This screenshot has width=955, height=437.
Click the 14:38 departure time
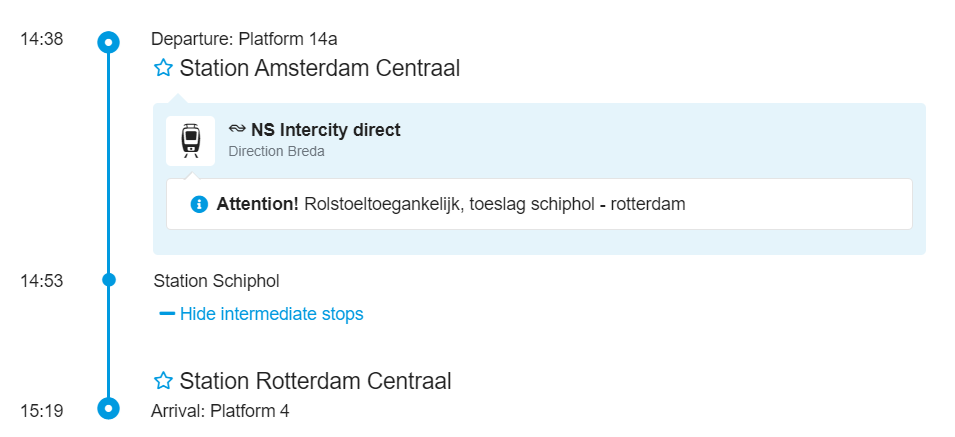pyautogui.click(x=41, y=39)
